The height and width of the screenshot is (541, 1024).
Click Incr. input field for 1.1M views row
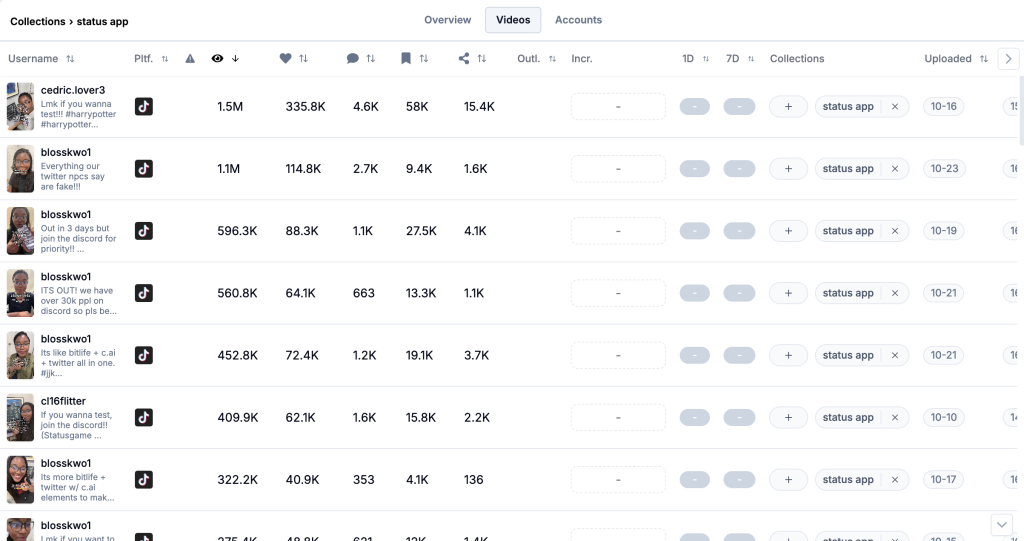coord(617,169)
